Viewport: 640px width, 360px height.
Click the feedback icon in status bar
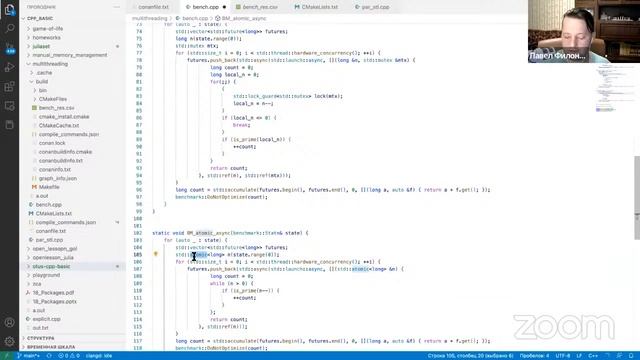point(620,356)
